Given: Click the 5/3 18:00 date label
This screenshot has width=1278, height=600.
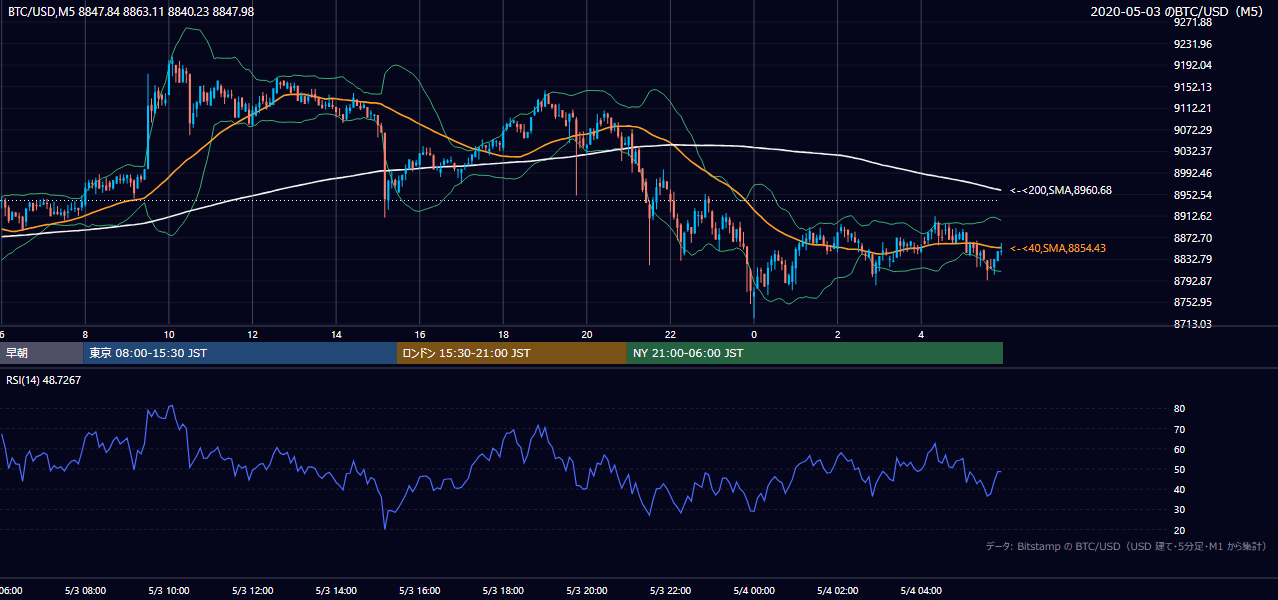Looking at the screenshot, I should tap(503, 591).
